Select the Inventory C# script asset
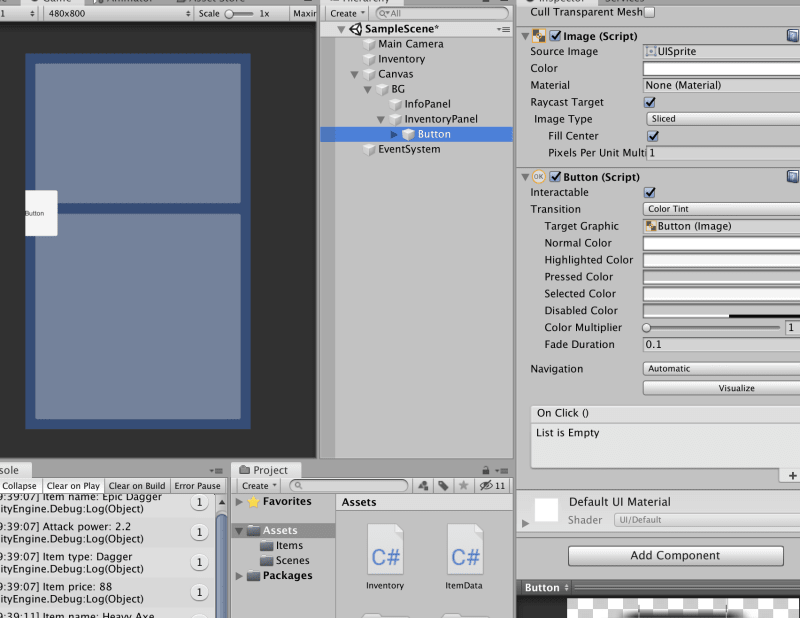Screen dimensions: 800x618 click(x=385, y=557)
